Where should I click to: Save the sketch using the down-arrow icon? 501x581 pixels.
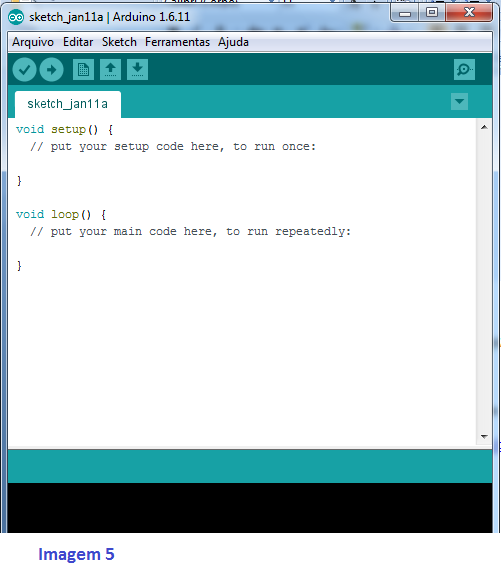point(137,70)
